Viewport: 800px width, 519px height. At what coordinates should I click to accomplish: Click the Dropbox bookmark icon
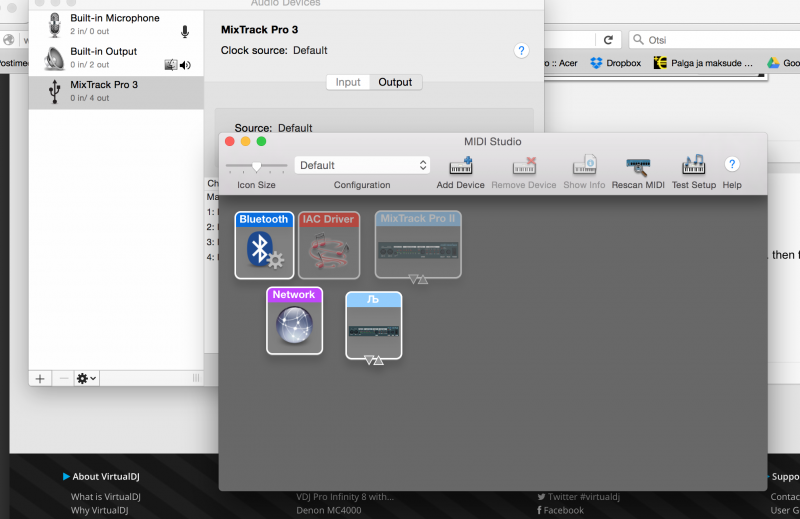coord(597,63)
